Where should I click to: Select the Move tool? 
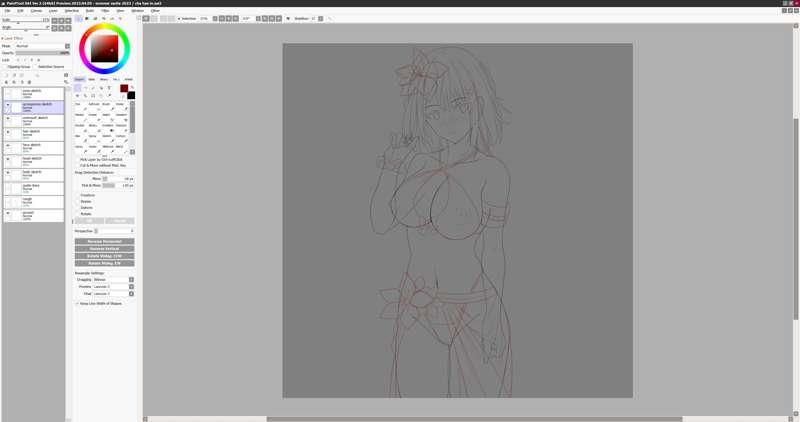coord(78,95)
